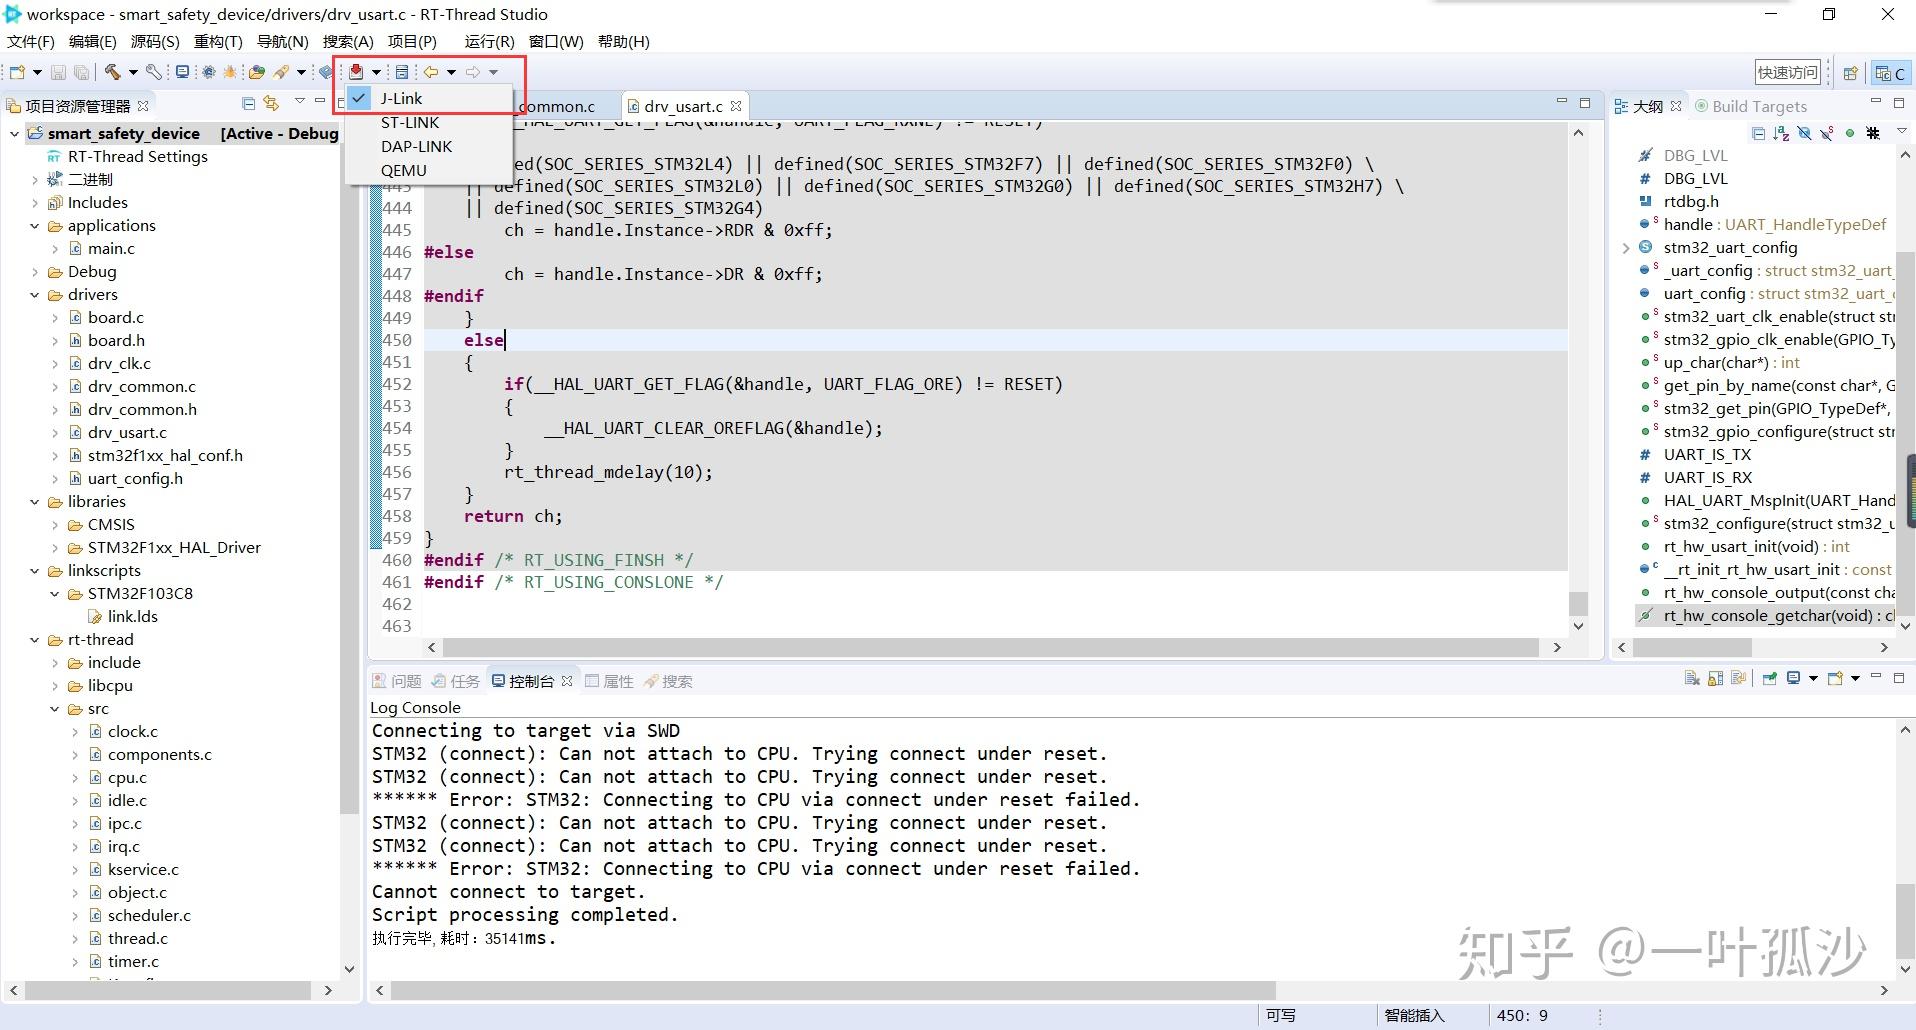Click display selected console icon
Image resolution: width=1916 pixels, height=1030 pixels.
1794,679
